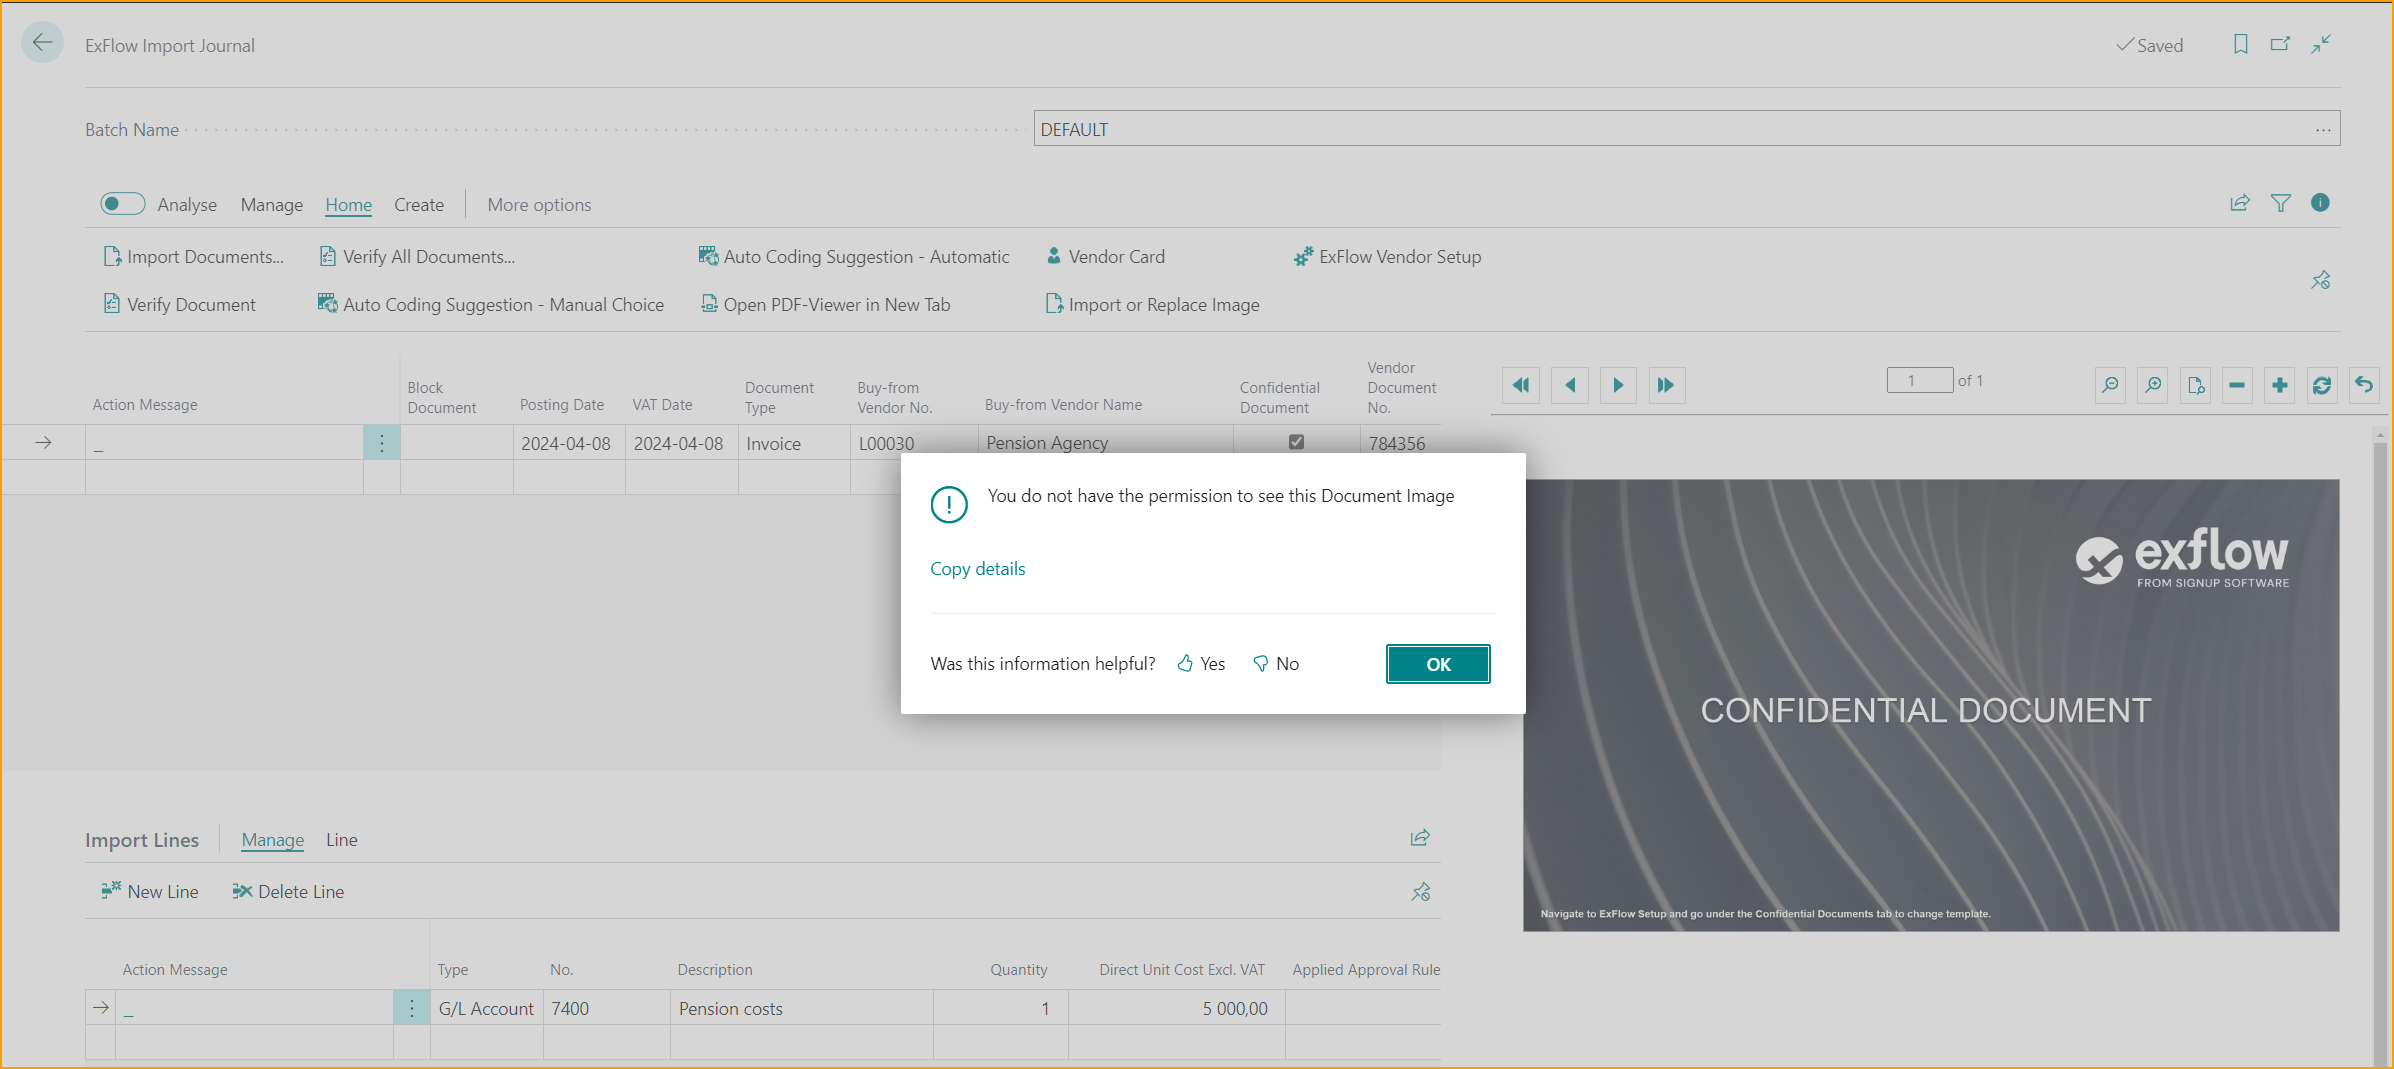The width and height of the screenshot is (2394, 1069).
Task: Go to last page in document viewer
Action: [1666, 385]
